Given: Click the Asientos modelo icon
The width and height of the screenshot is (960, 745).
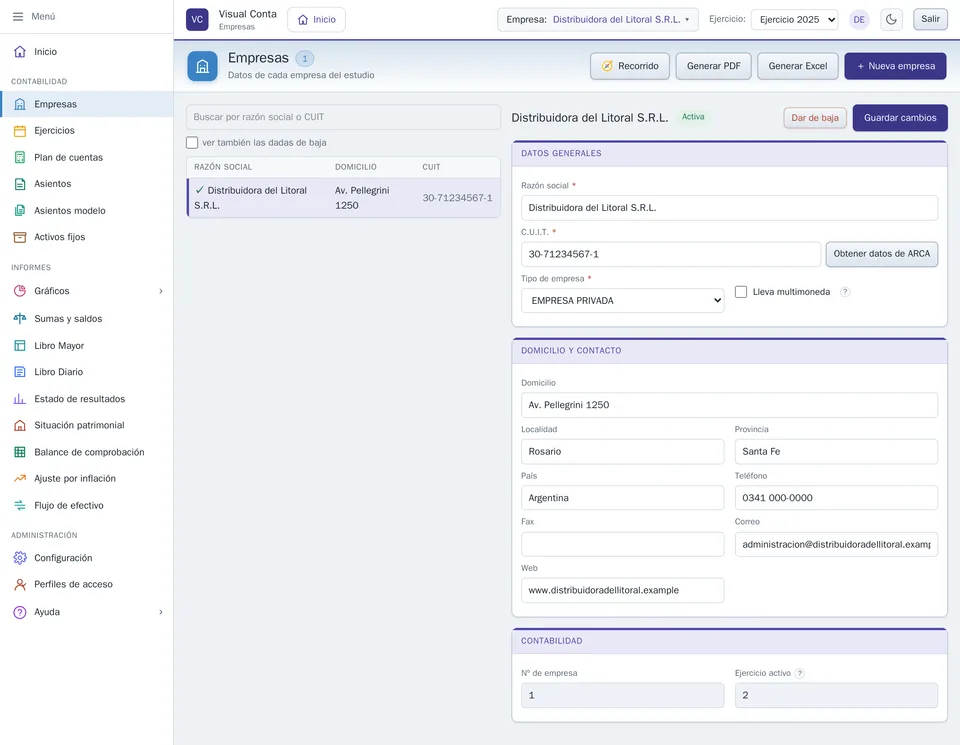Looking at the screenshot, I should [20, 211].
